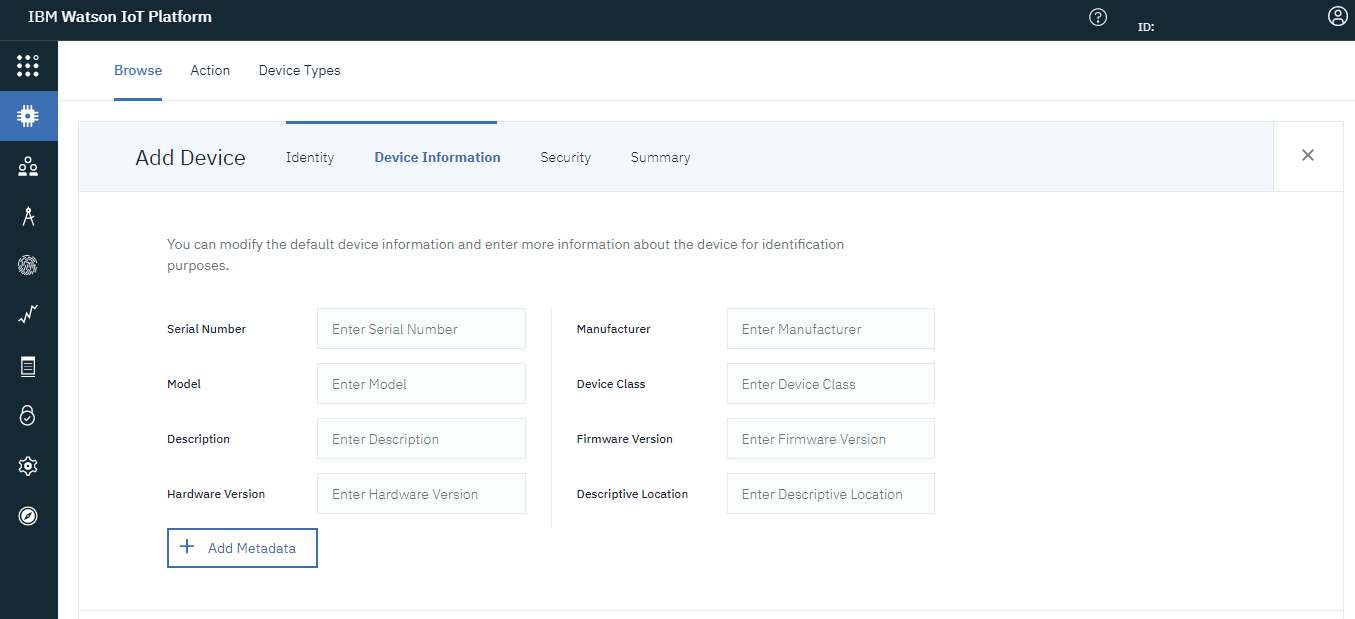Open the Device Types tab
The image size is (1355, 619).
tap(299, 70)
